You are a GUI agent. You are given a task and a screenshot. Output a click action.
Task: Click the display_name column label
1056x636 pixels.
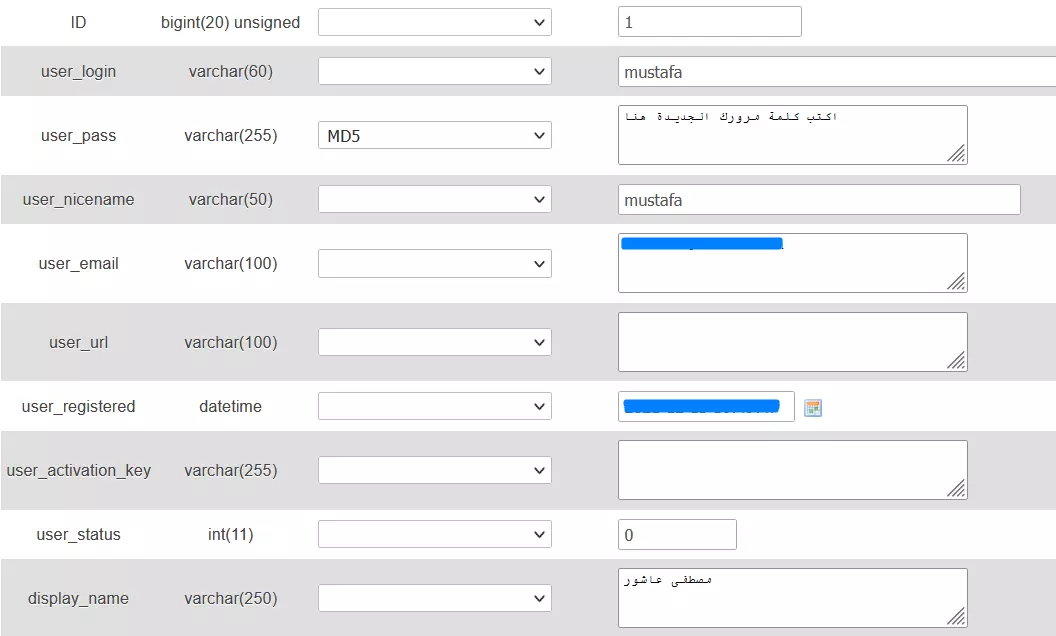78,598
